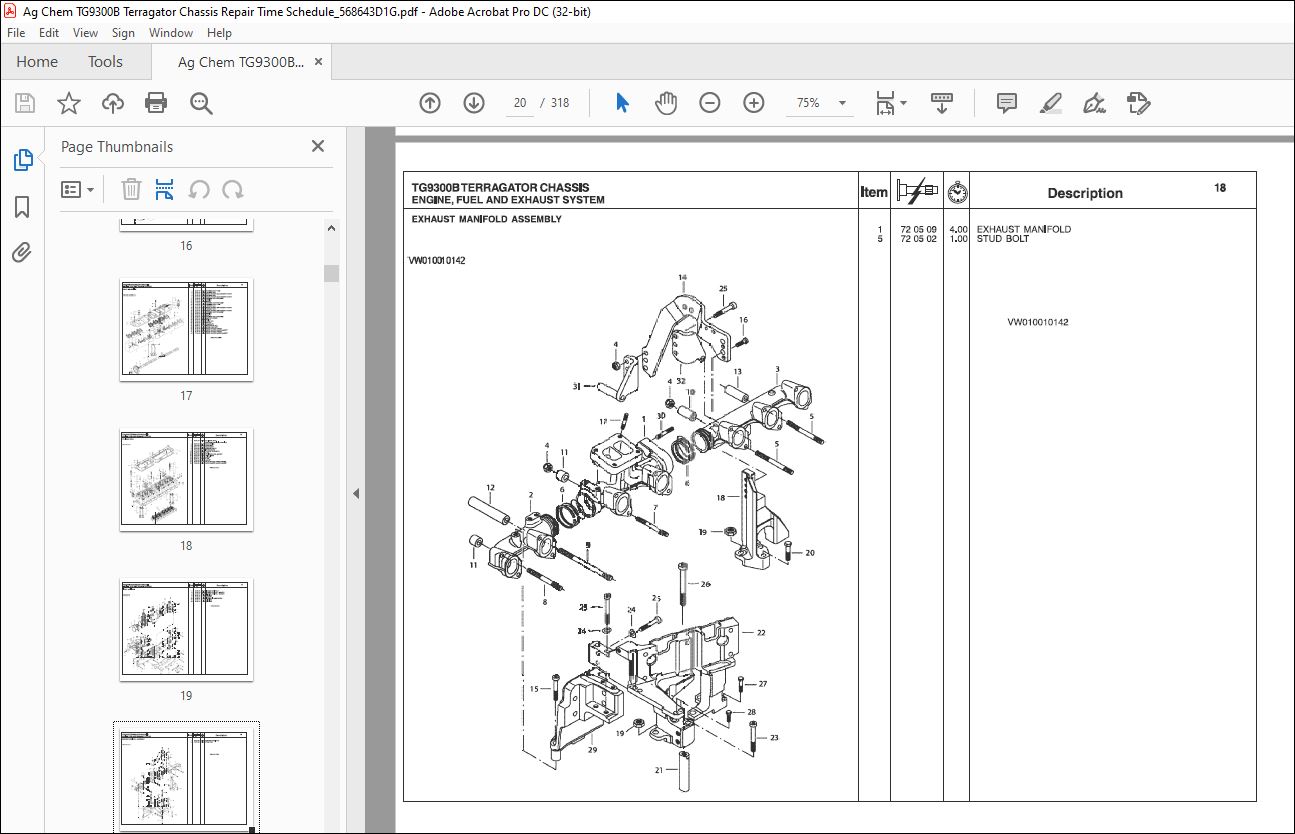Close the Page Thumbnails panel
1295x834 pixels.
[318, 146]
